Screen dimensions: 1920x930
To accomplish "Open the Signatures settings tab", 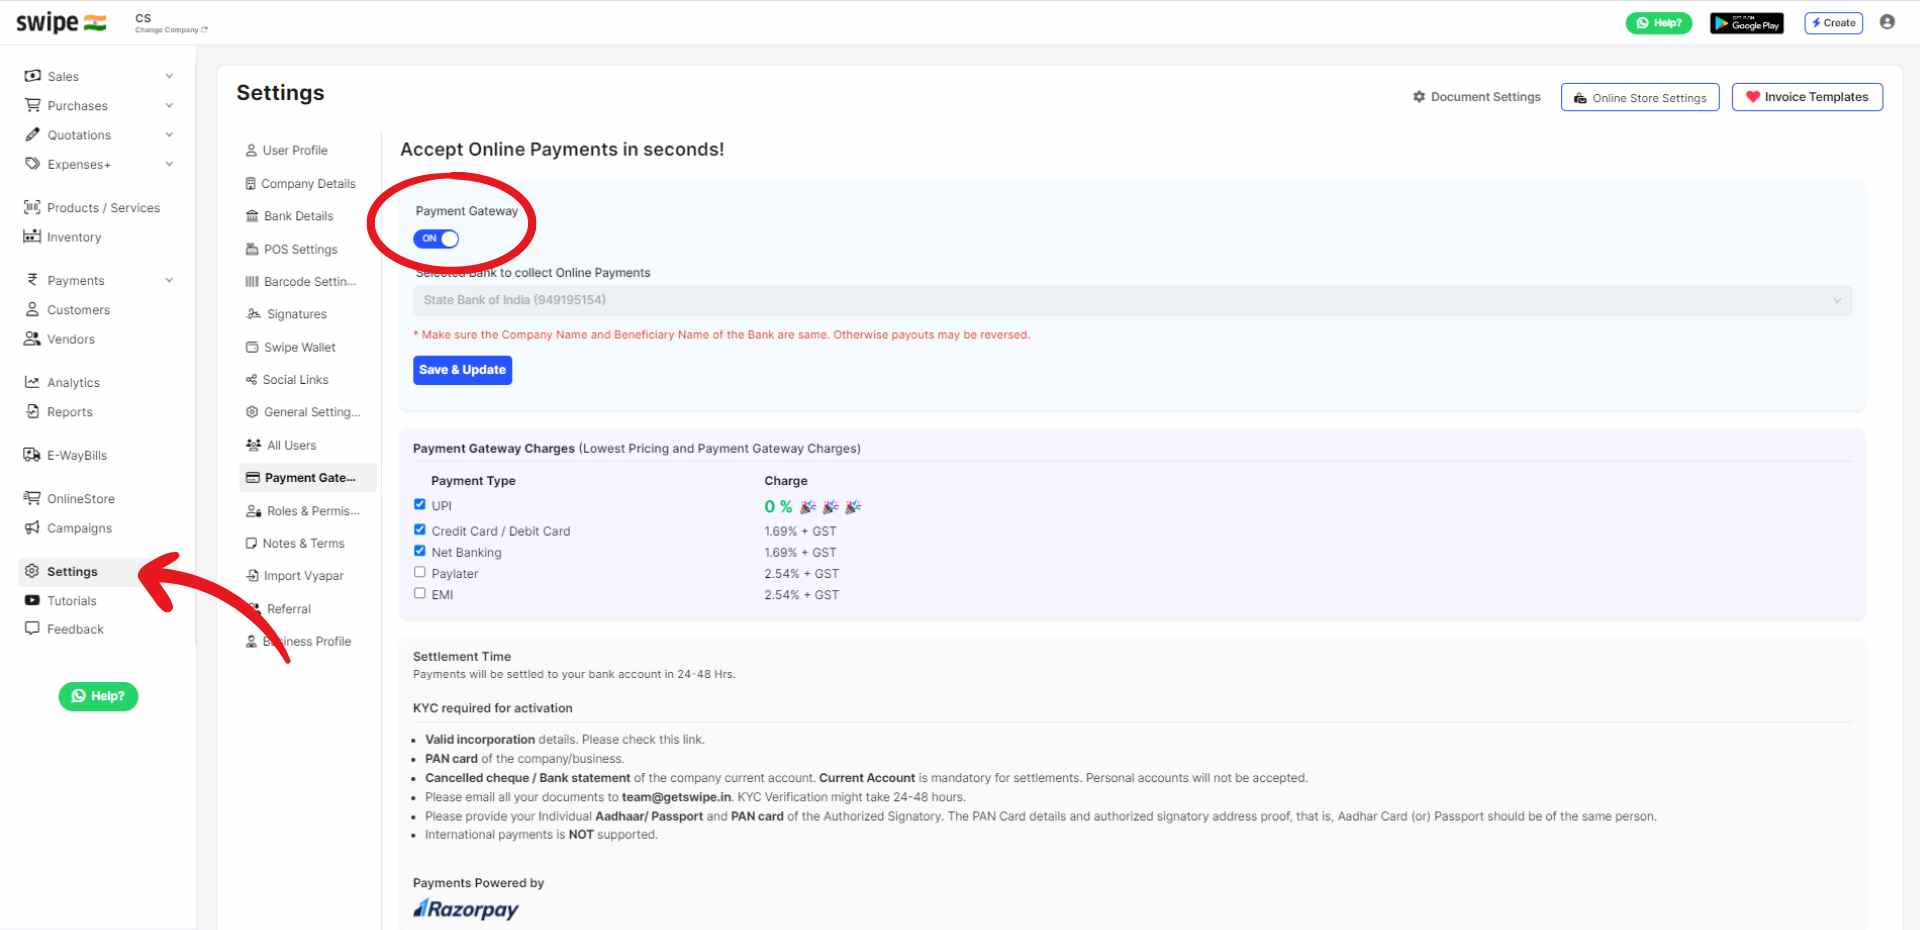I will [x=287, y=314].
